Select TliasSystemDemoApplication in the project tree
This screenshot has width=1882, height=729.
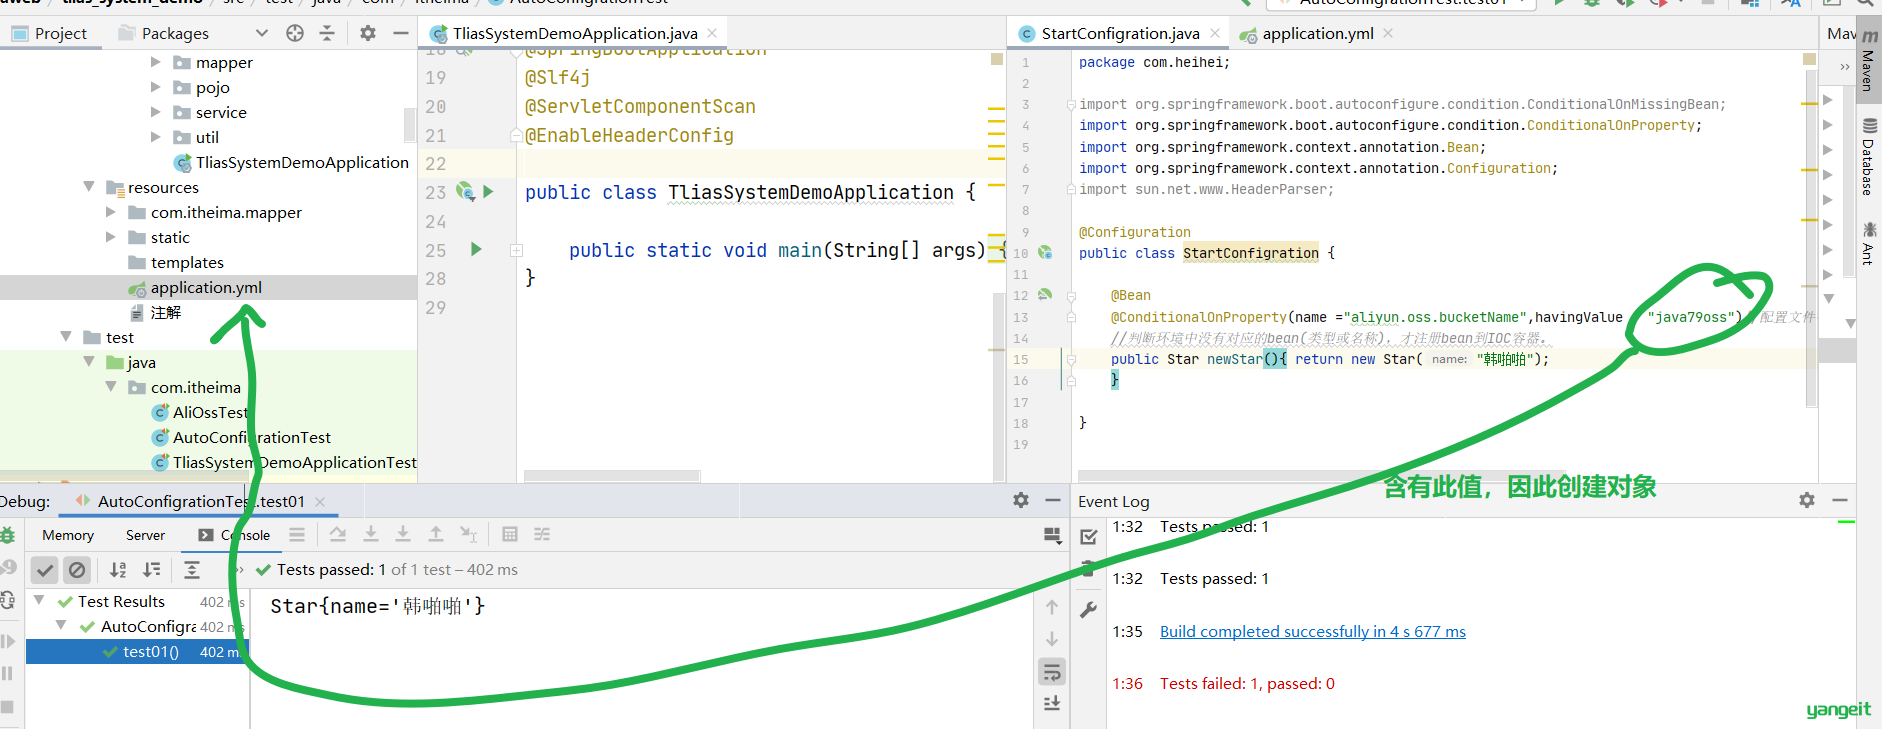(x=291, y=162)
